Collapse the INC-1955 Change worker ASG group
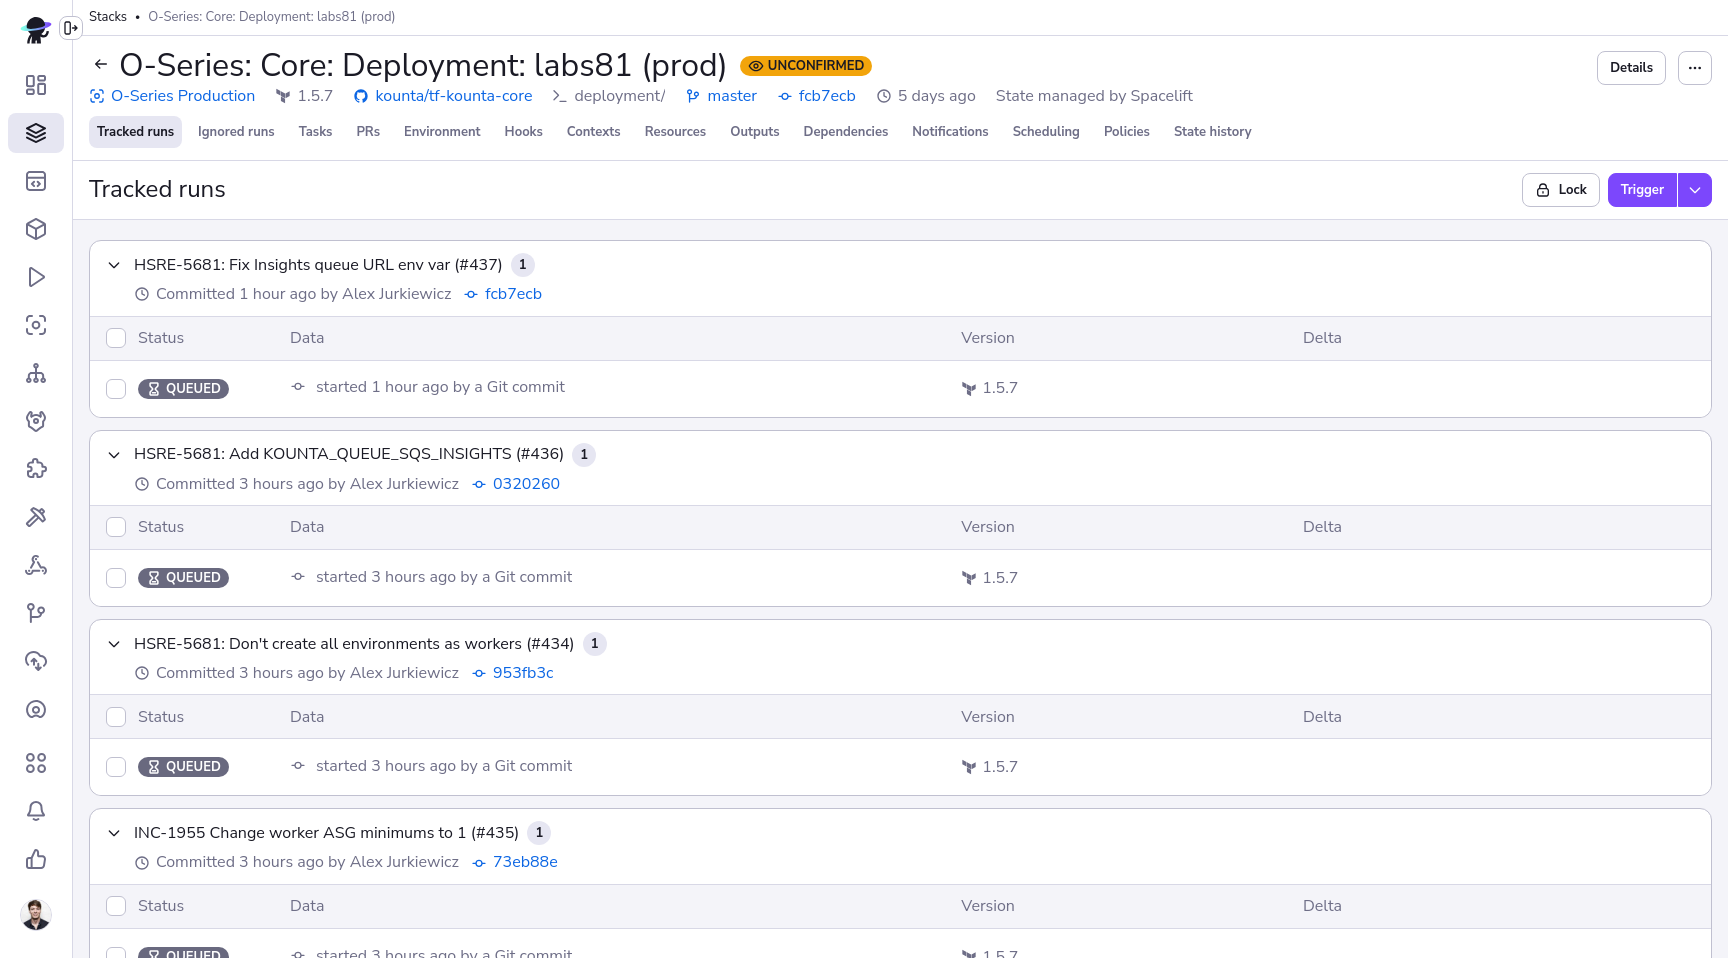This screenshot has width=1728, height=958. point(114,833)
